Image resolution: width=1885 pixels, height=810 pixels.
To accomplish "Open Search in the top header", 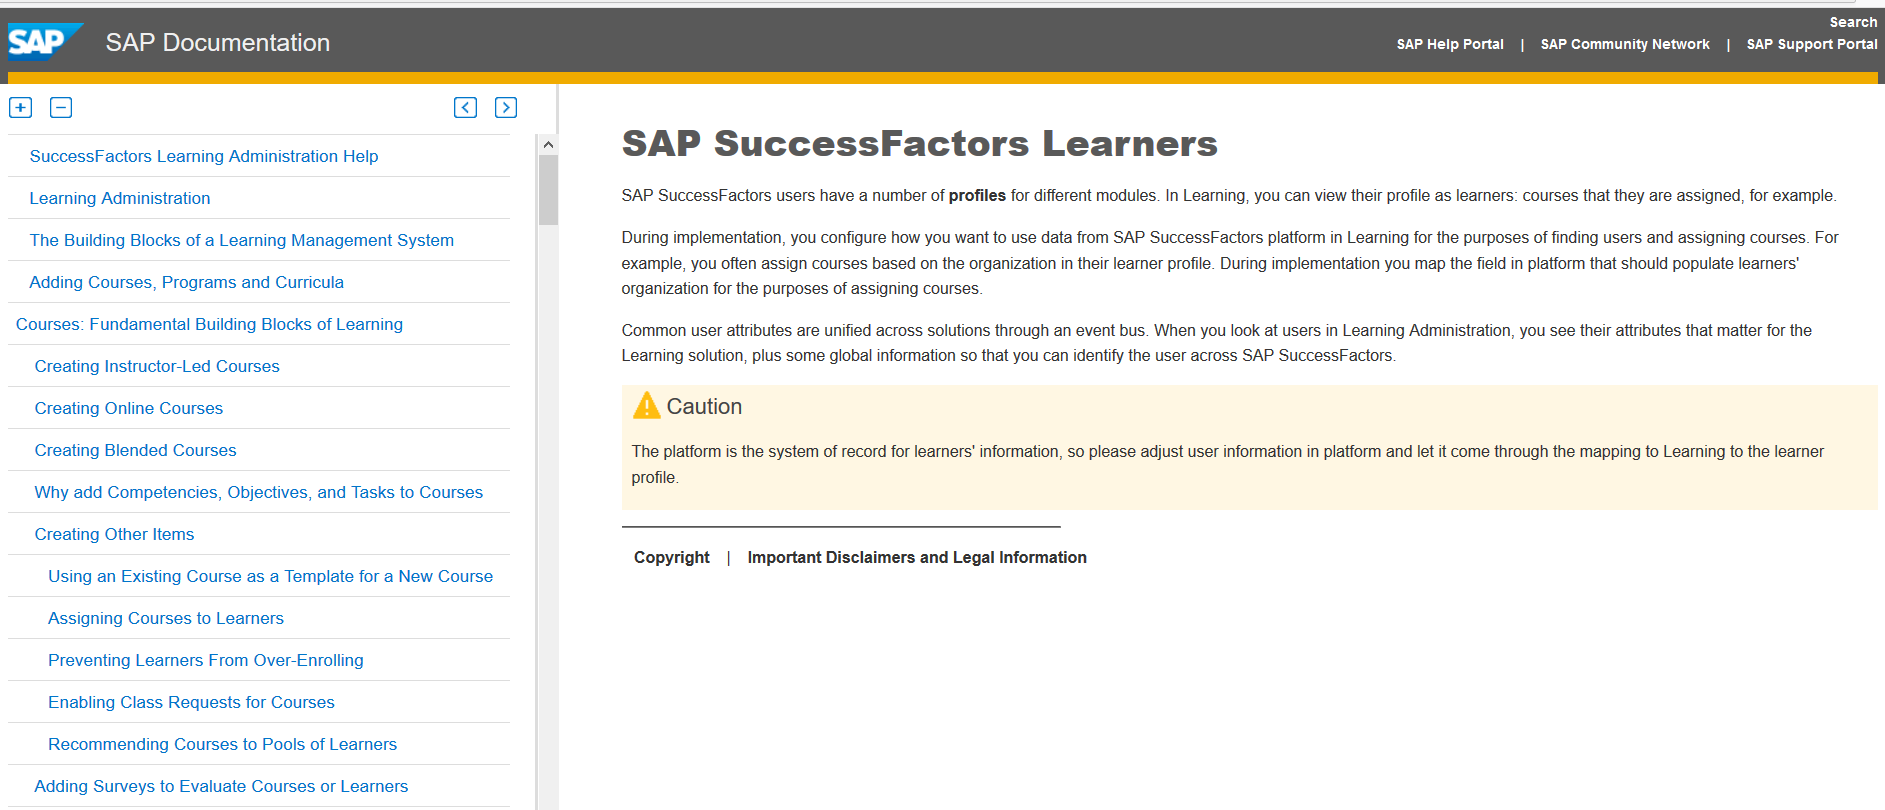I will point(1853,22).
